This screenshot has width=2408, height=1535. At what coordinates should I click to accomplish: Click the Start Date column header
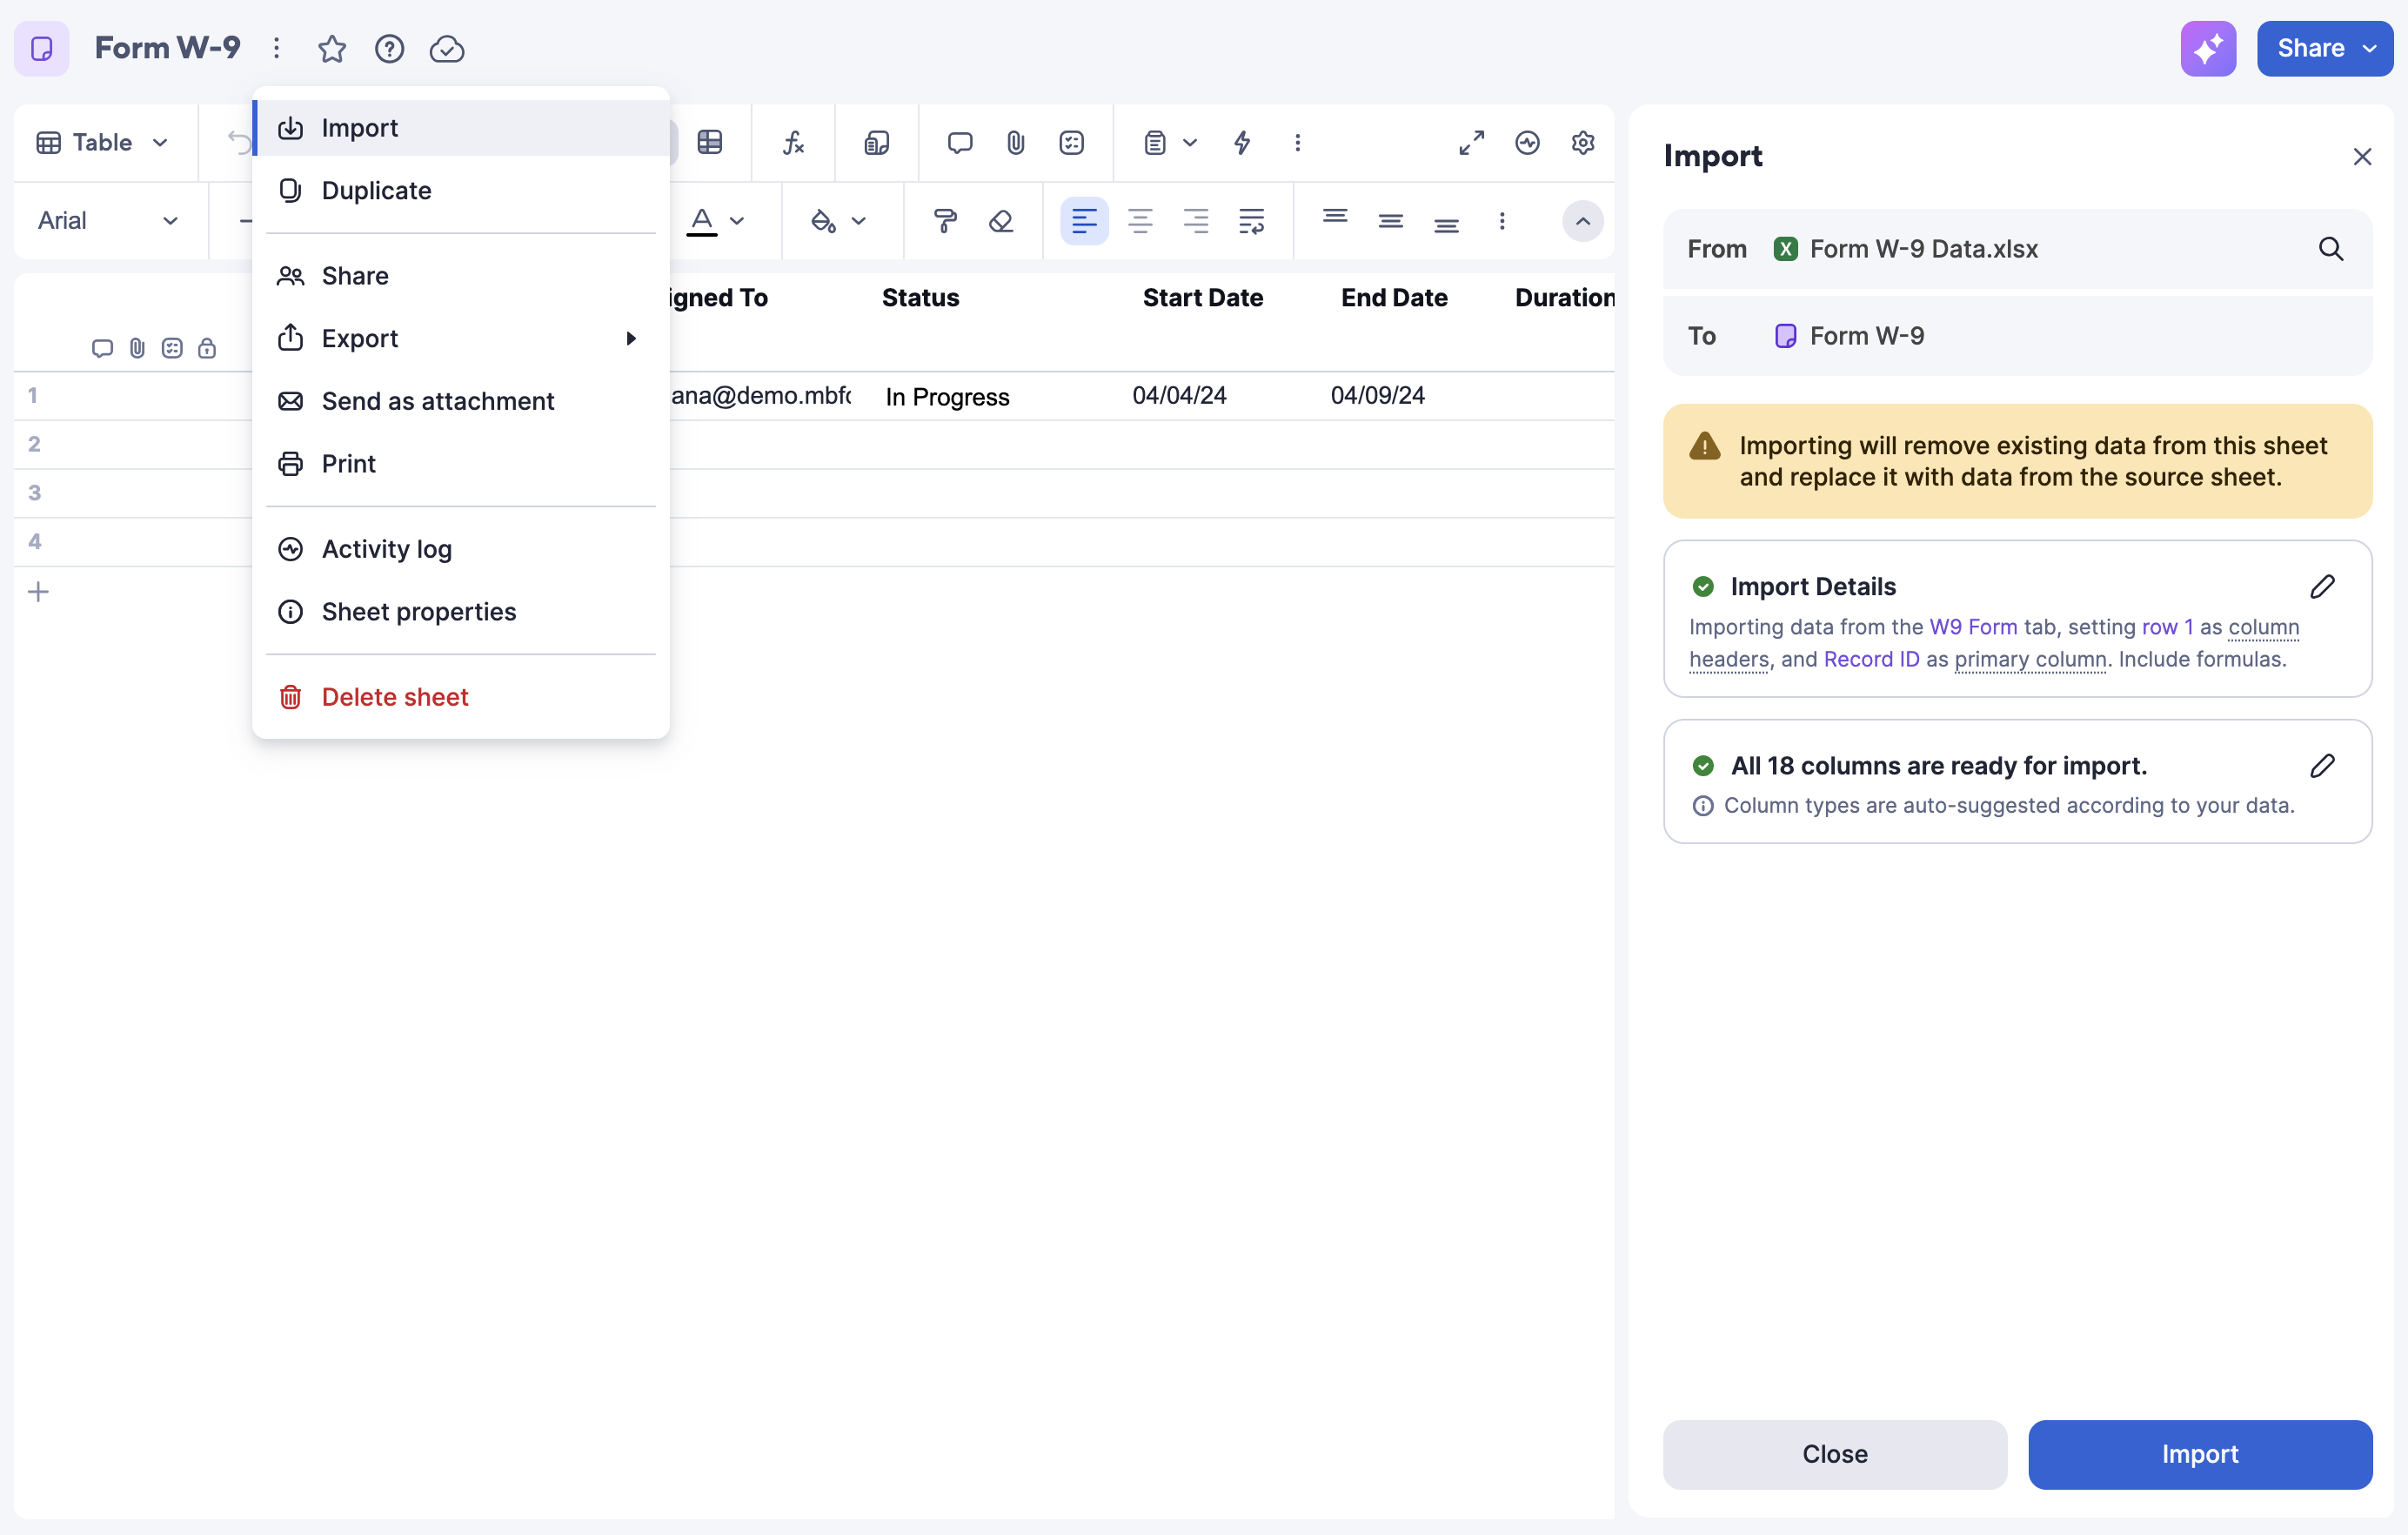pyautogui.click(x=1203, y=297)
